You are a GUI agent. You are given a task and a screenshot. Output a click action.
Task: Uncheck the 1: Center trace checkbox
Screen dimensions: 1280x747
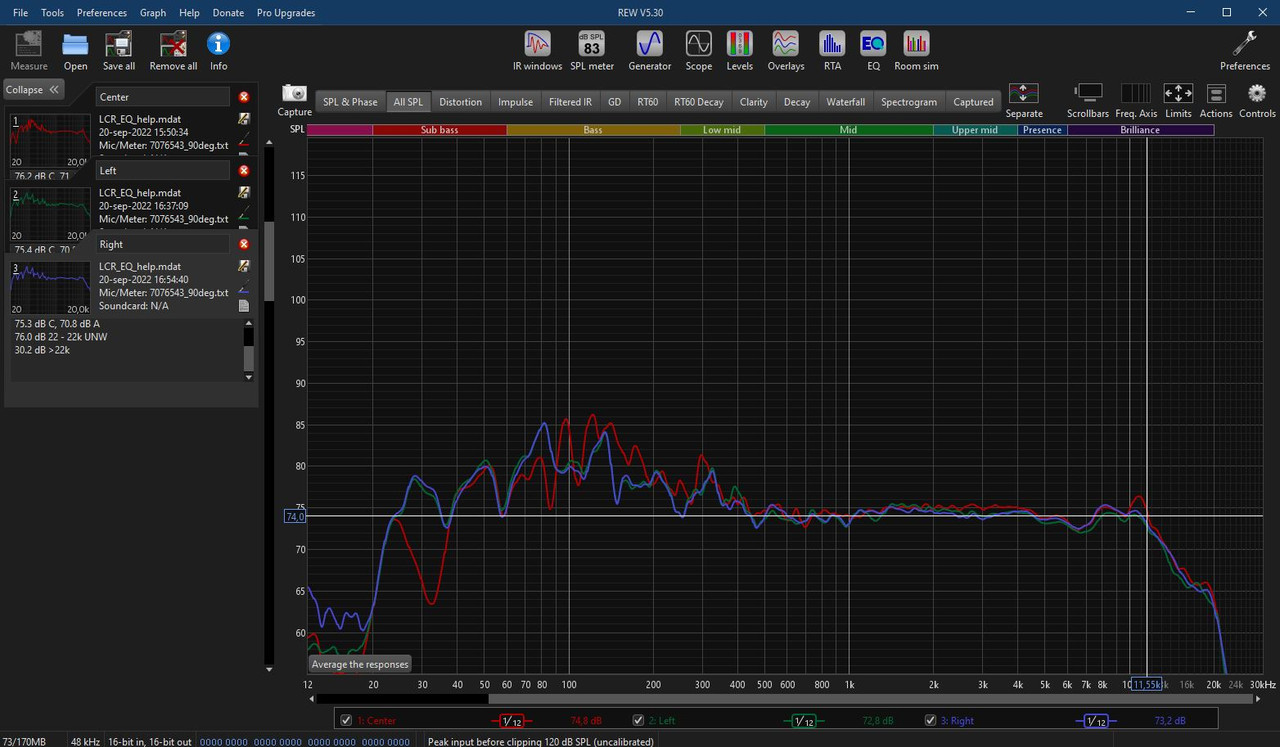pos(346,720)
